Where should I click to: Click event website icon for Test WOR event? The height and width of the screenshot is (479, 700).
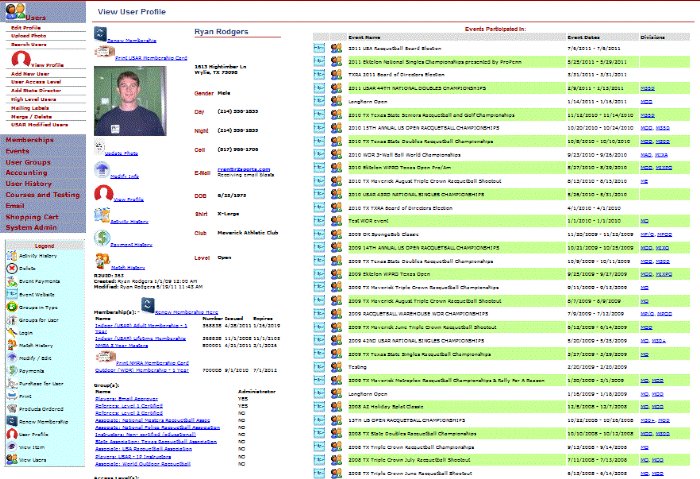pos(319,220)
